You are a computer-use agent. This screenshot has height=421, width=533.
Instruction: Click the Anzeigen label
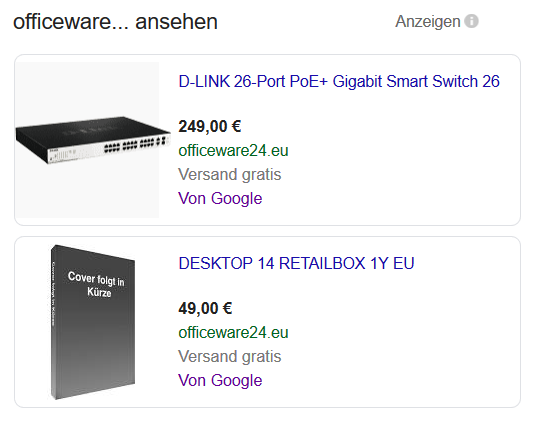tap(428, 22)
